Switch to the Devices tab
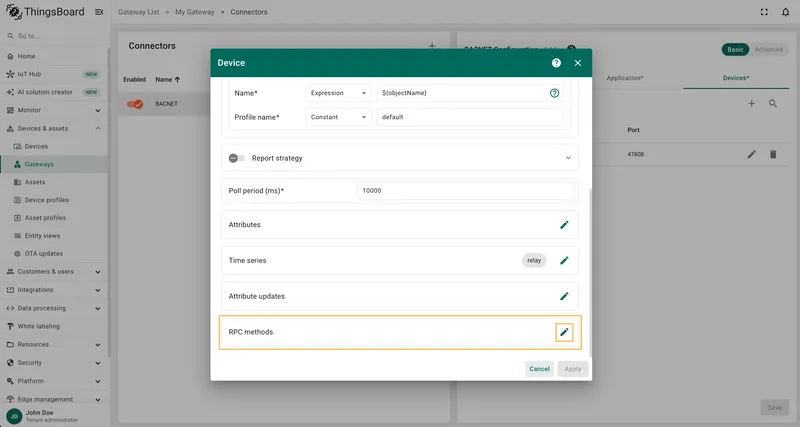The image size is (800, 427). pos(736,78)
